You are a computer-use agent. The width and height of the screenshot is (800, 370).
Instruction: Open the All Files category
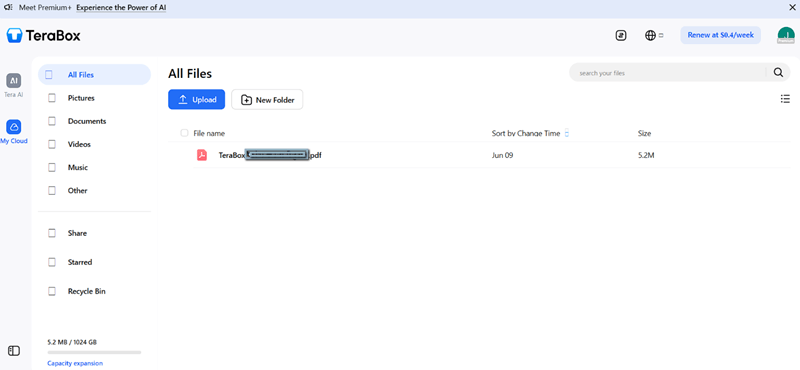click(94, 75)
